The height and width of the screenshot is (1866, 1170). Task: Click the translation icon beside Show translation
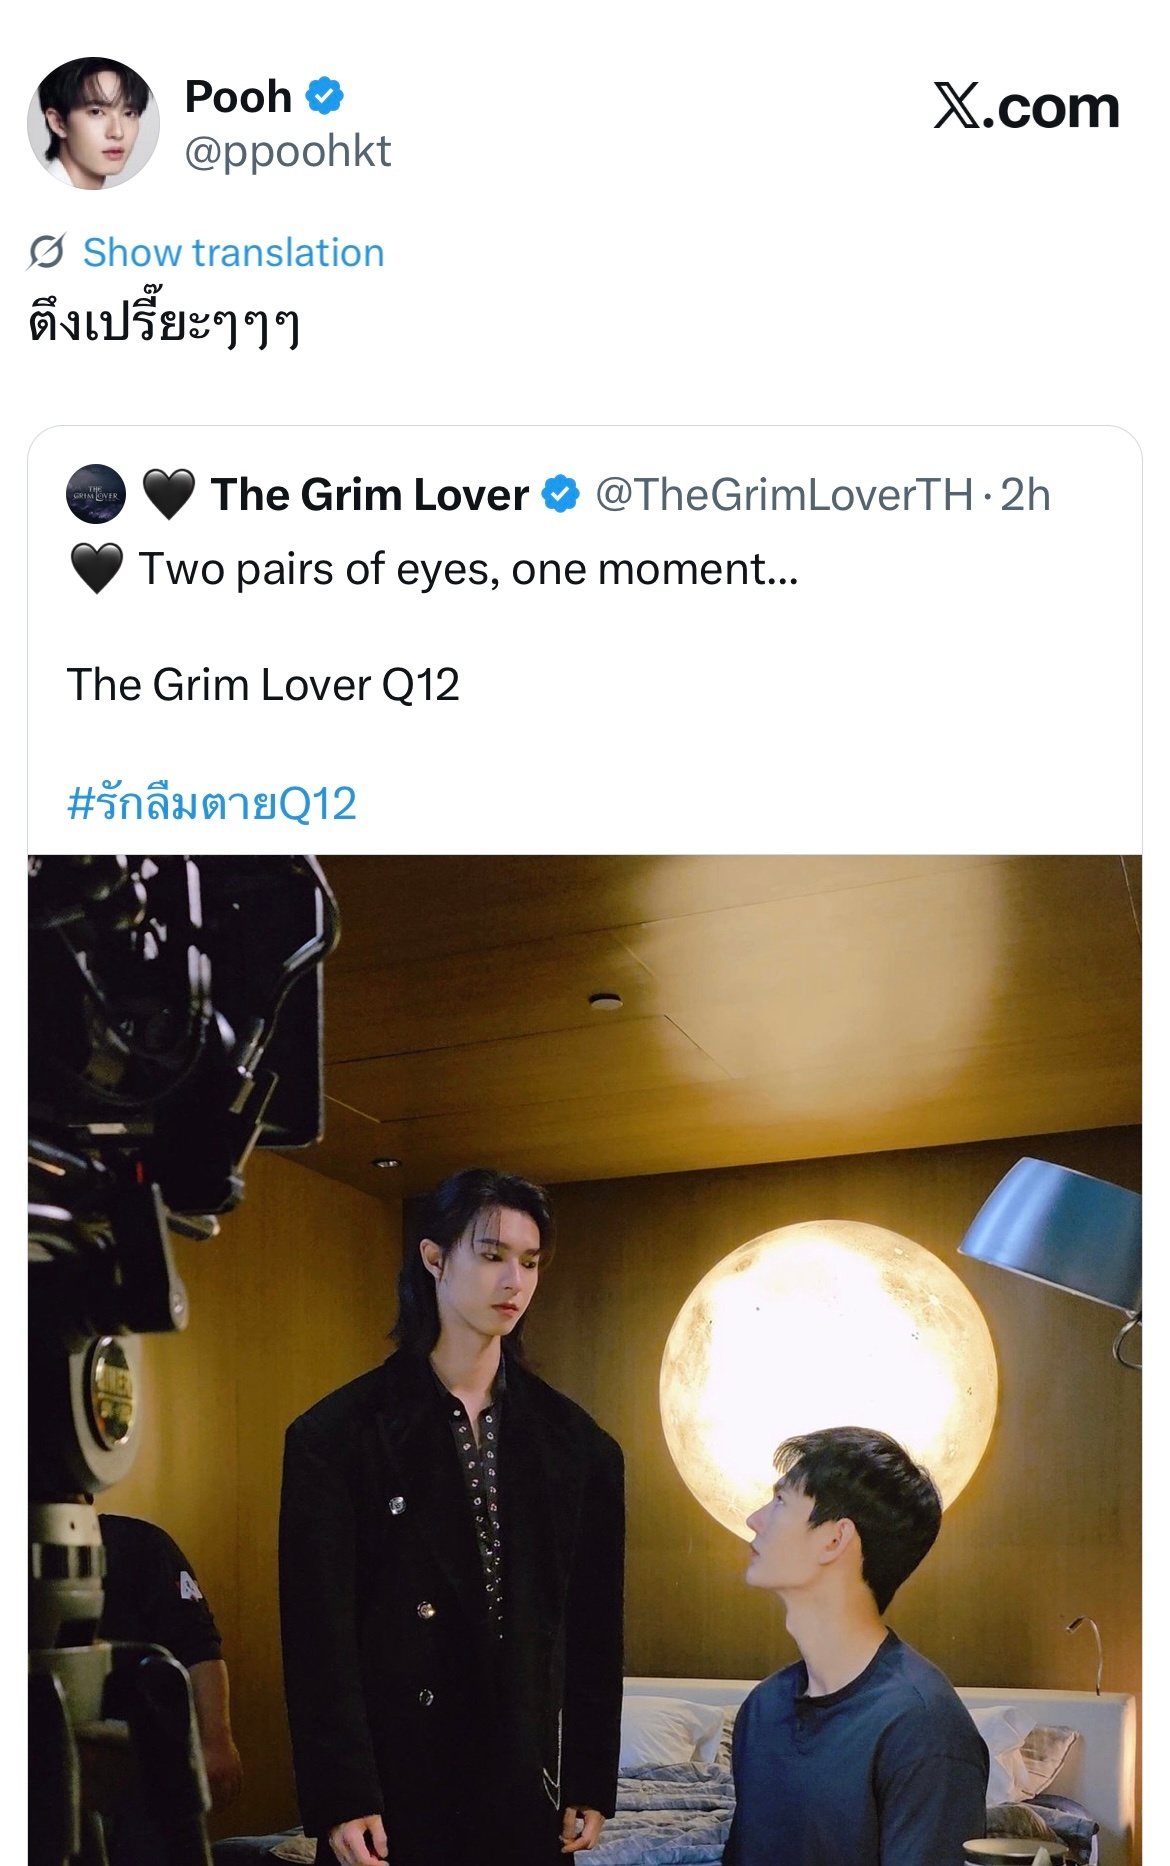tap(47, 252)
